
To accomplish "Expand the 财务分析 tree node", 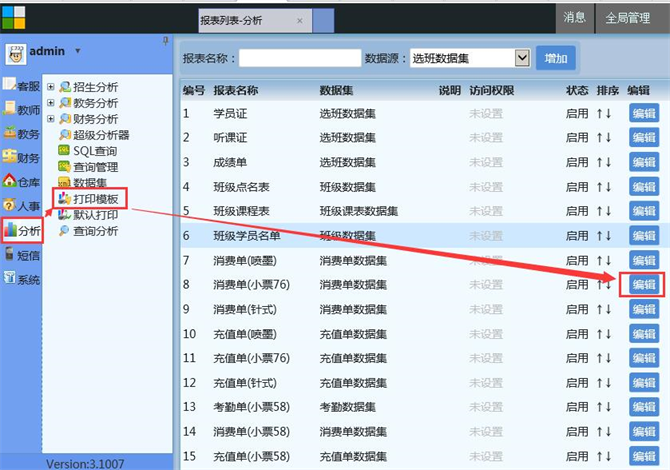I will click(51, 119).
